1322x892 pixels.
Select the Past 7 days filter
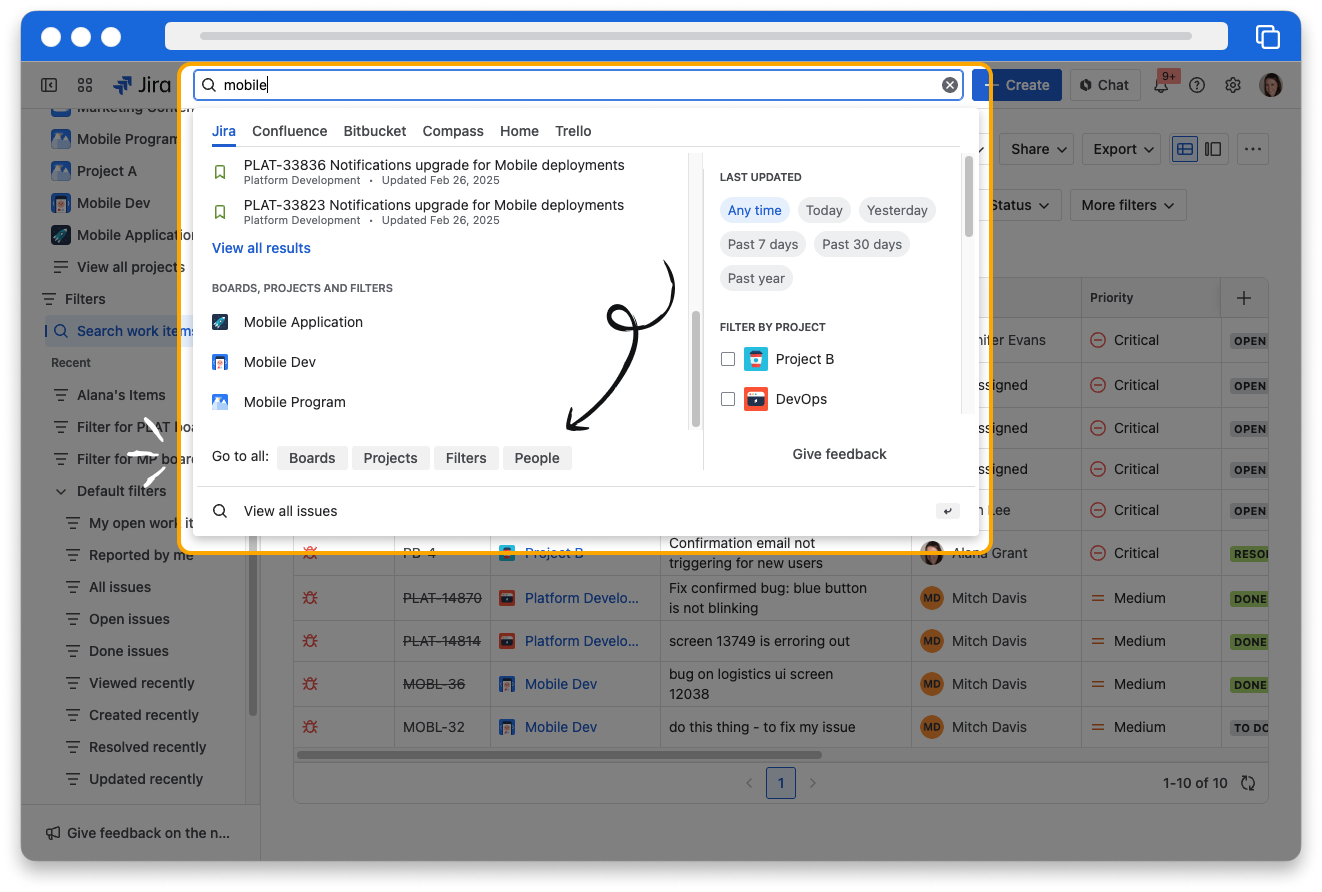coord(763,244)
